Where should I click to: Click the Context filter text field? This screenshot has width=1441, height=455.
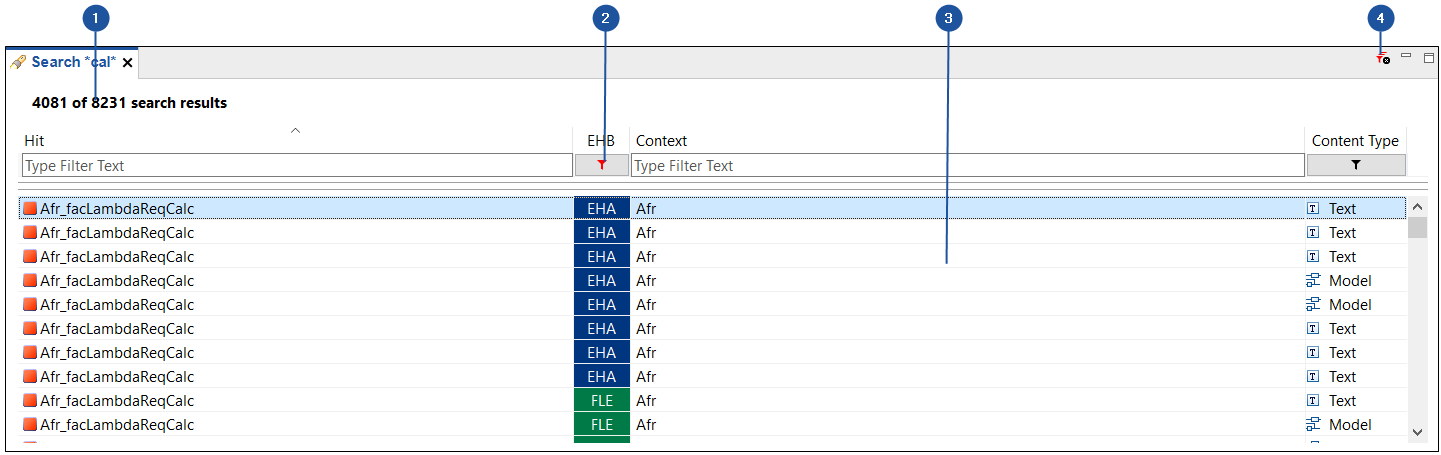[966, 166]
